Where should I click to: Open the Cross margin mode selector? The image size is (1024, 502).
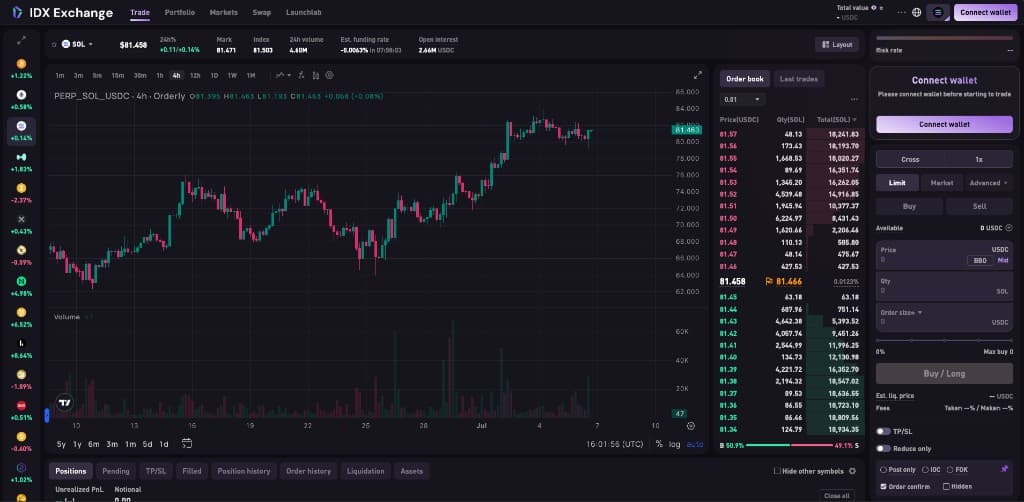[910, 159]
